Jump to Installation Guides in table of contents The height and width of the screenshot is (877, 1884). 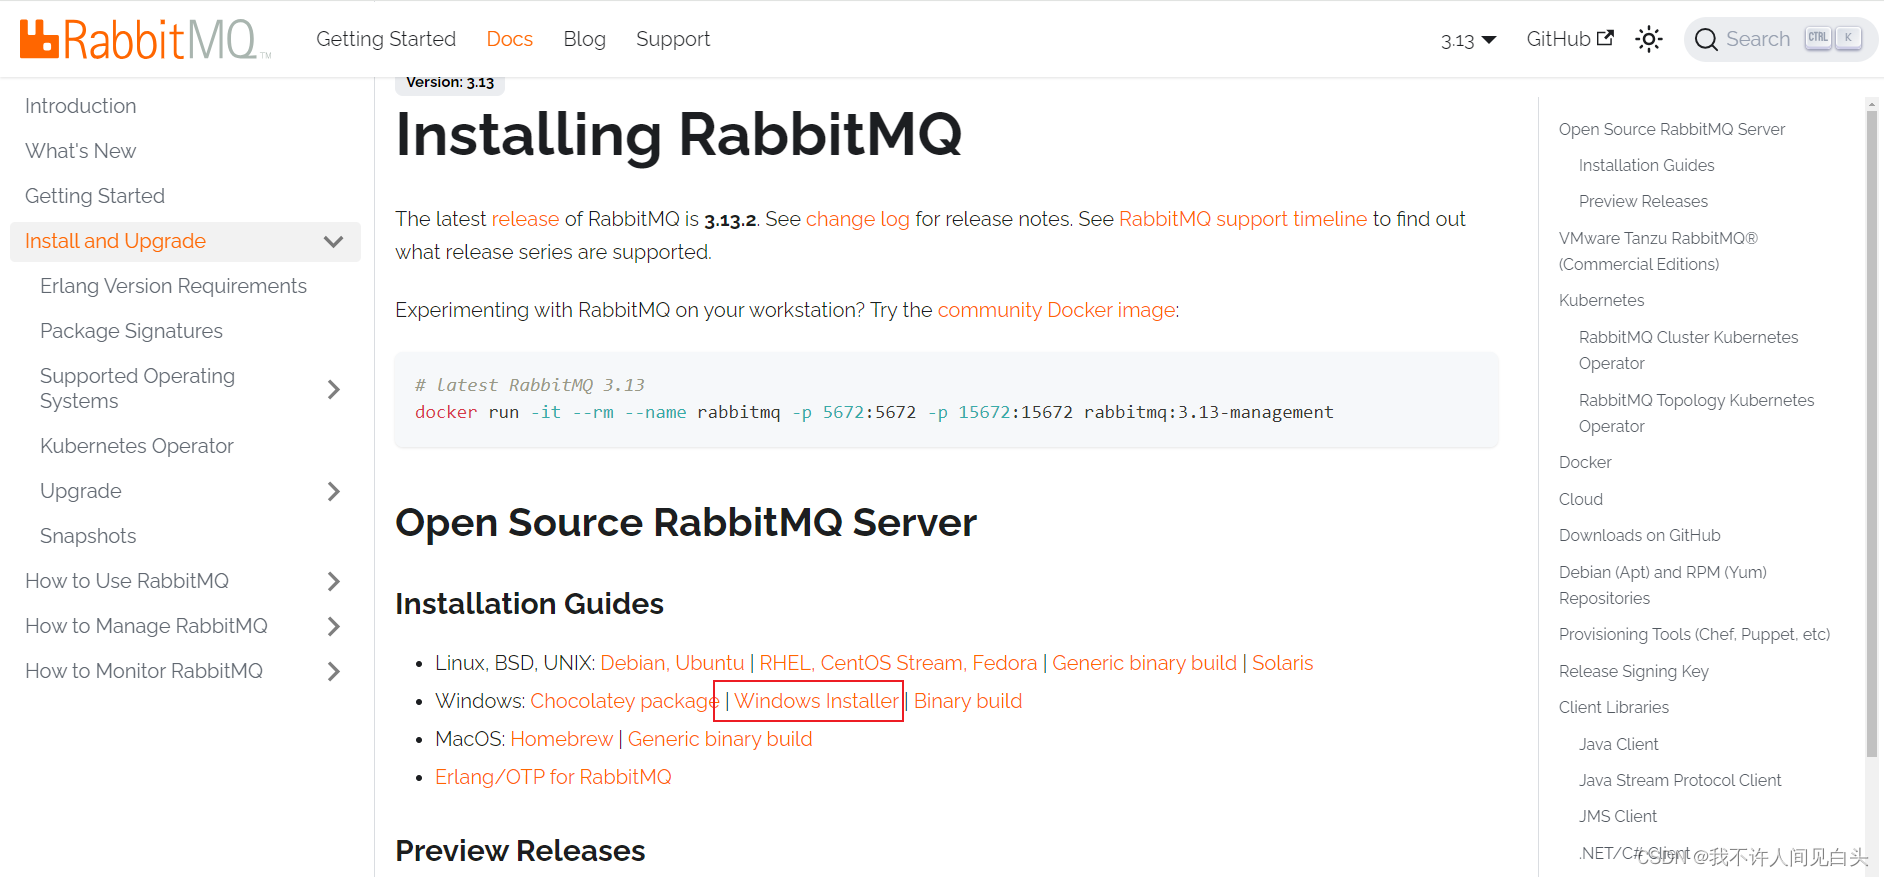[x=1646, y=165]
